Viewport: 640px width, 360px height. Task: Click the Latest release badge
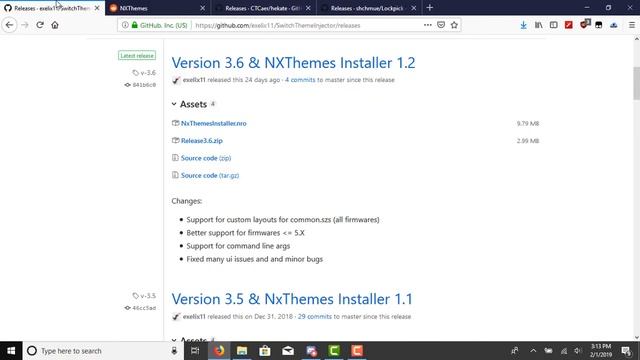(x=137, y=56)
